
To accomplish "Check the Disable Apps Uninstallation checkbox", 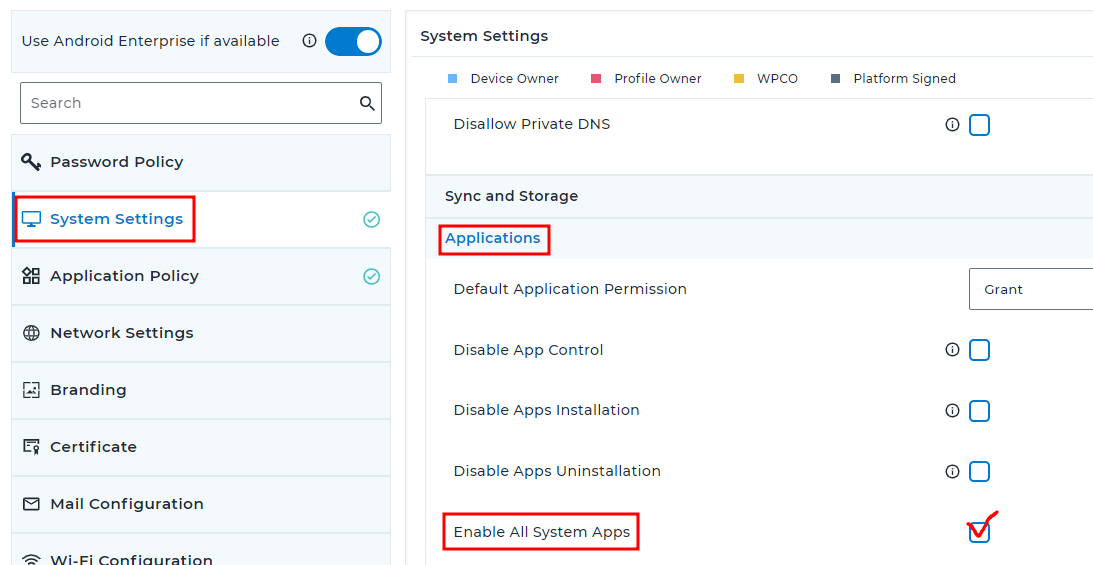I will pyautogui.click(x=979, y=472).
